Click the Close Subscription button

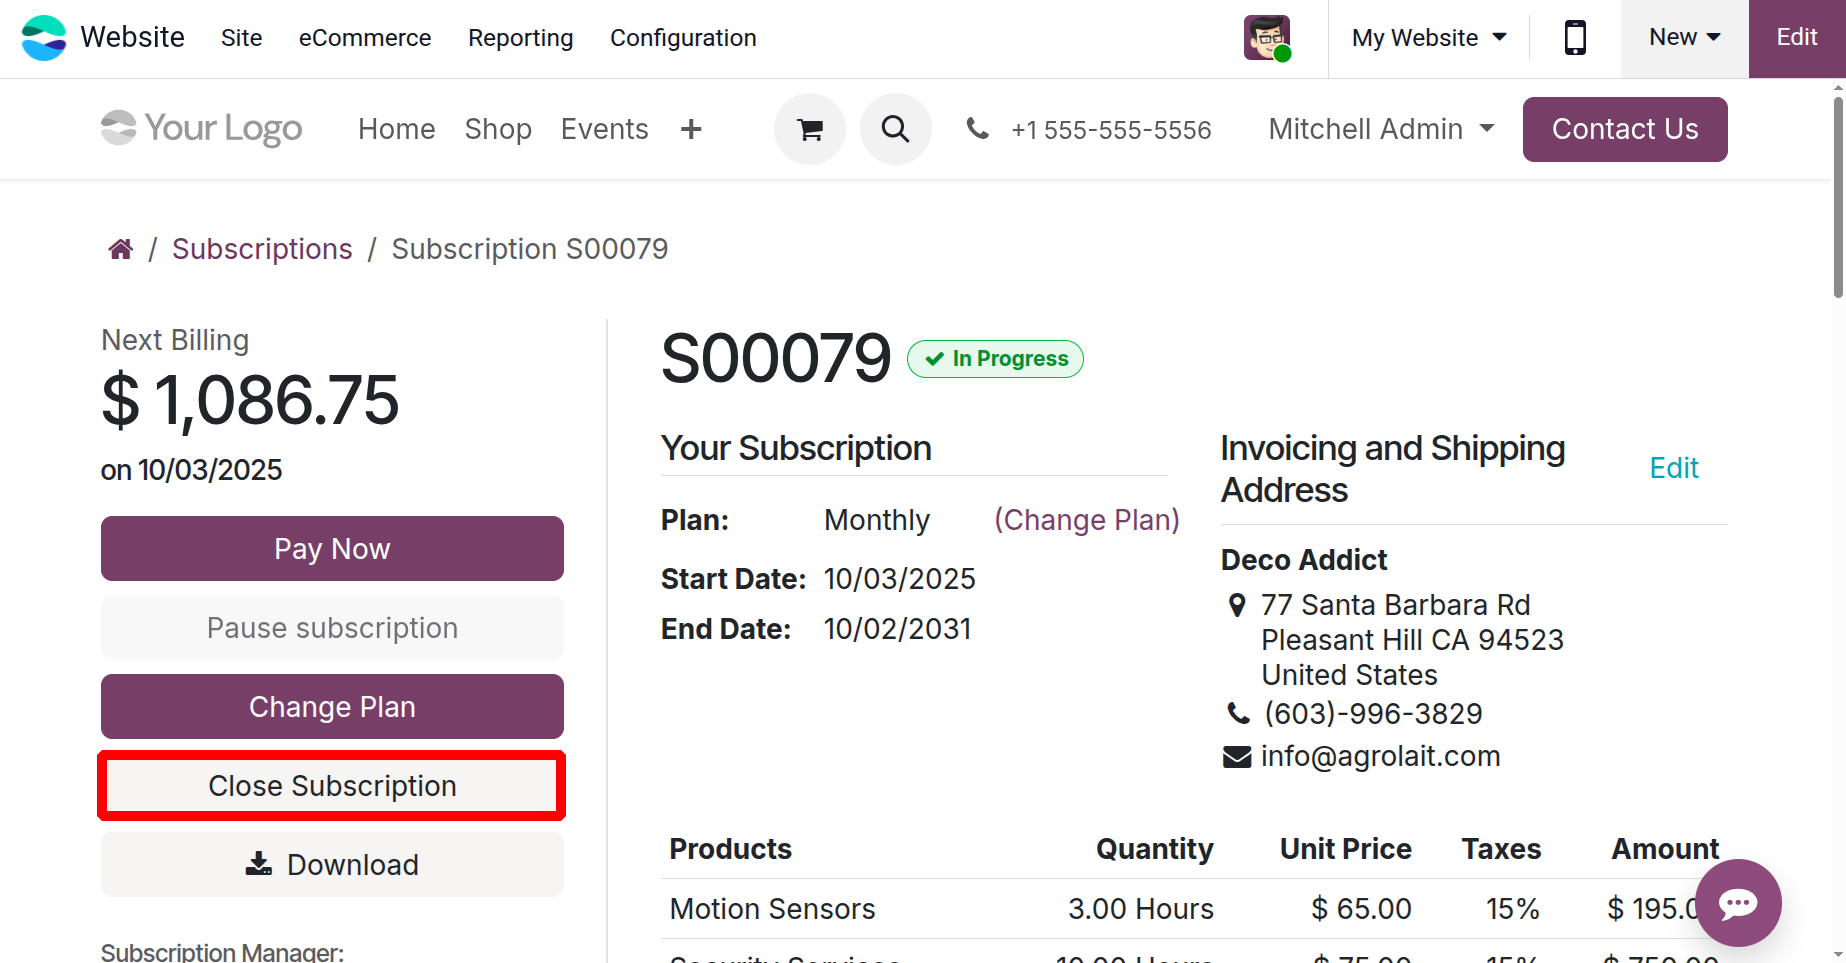332,786
